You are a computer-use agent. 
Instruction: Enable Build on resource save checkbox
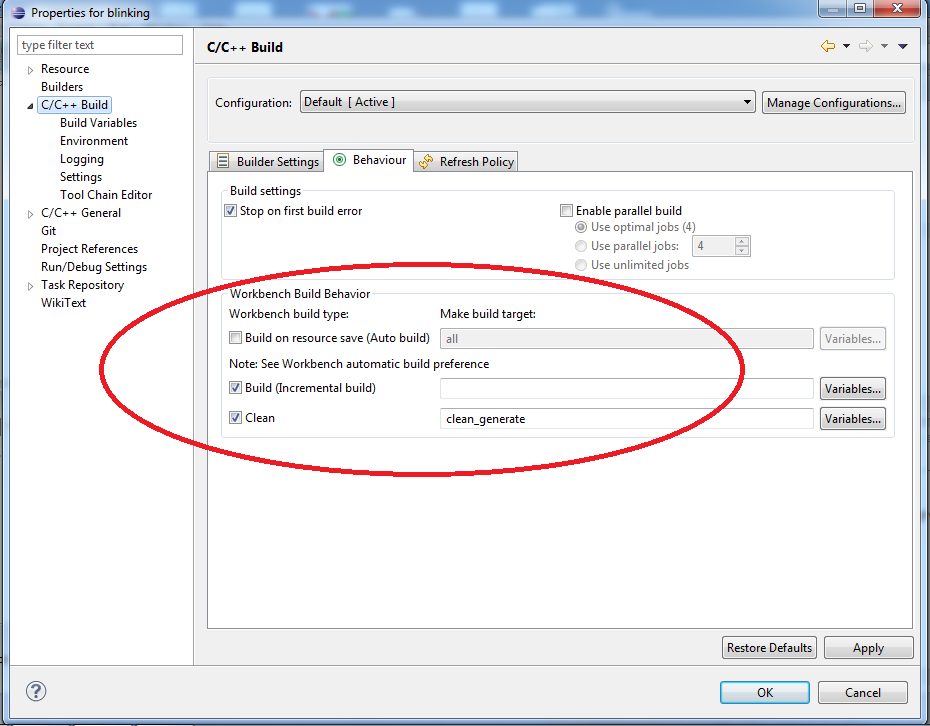pyautogui.click(x=235, y=337)
